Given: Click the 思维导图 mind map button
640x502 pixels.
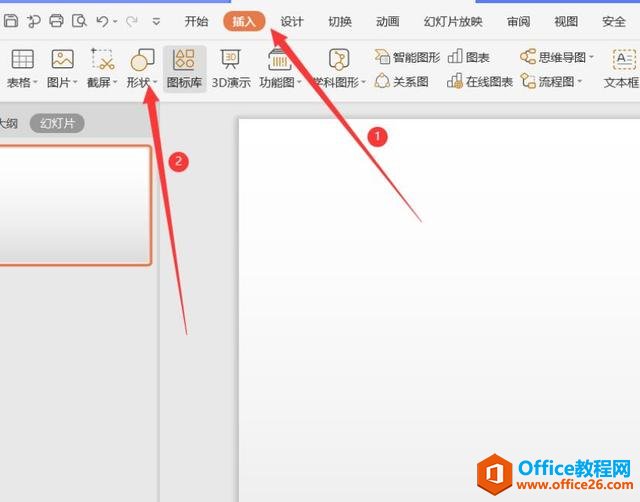Looking at the screenshot, I should click(553, 57).
